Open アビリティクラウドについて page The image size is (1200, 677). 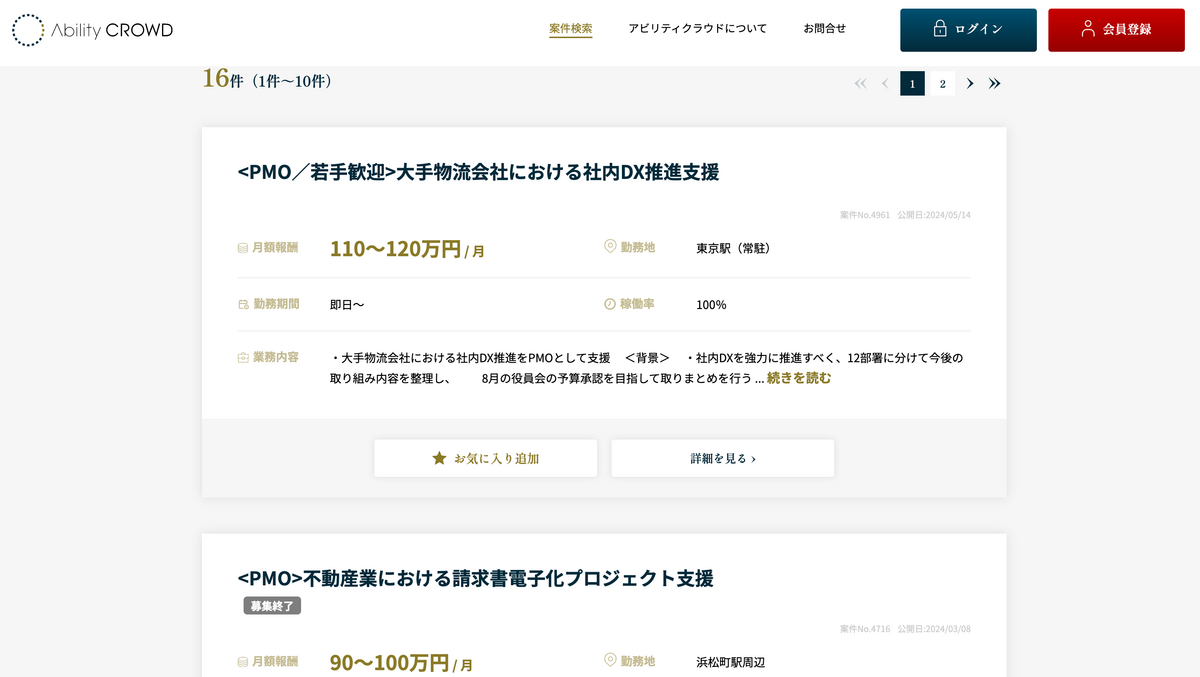point(698,29)
